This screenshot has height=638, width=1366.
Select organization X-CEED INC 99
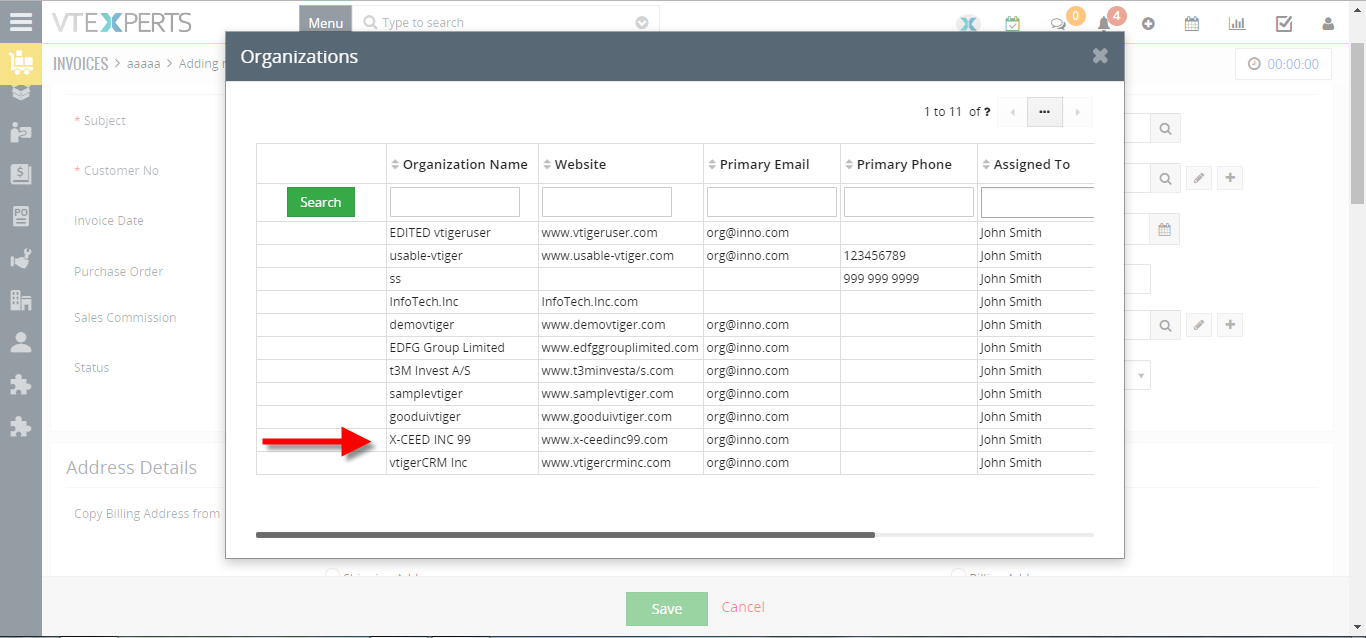(430, 440)
